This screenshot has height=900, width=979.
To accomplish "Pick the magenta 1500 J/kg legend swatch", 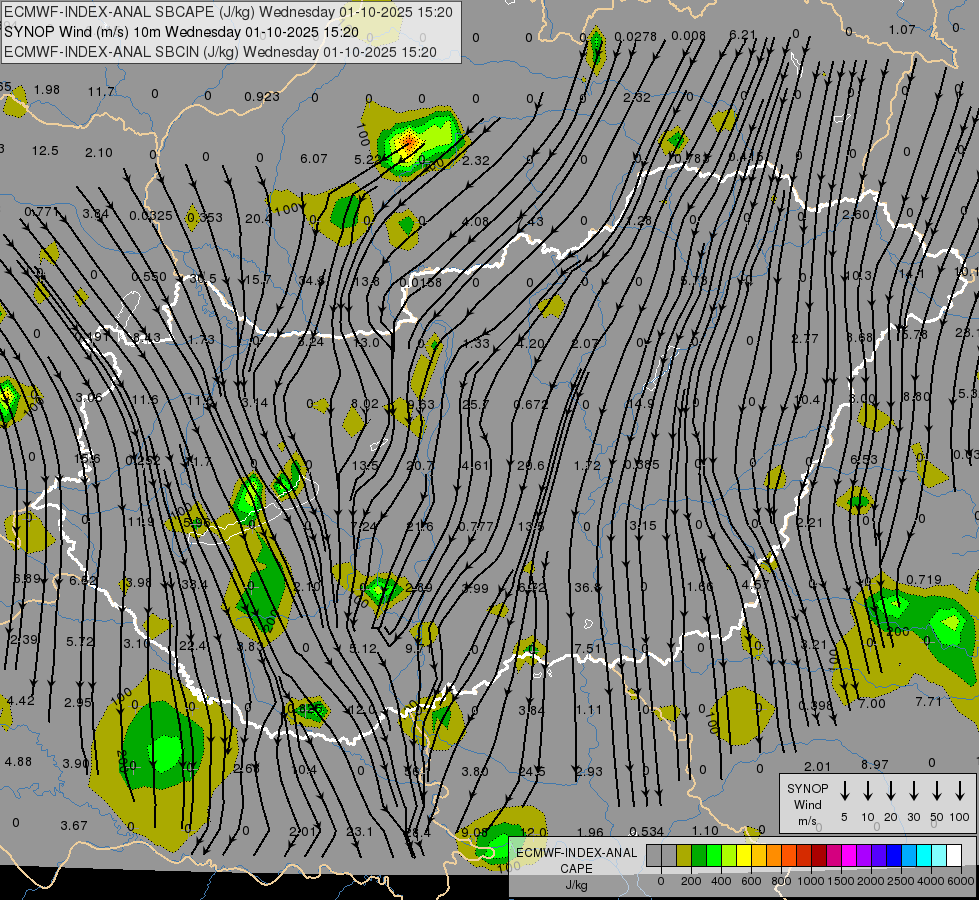I will [833, 855].
